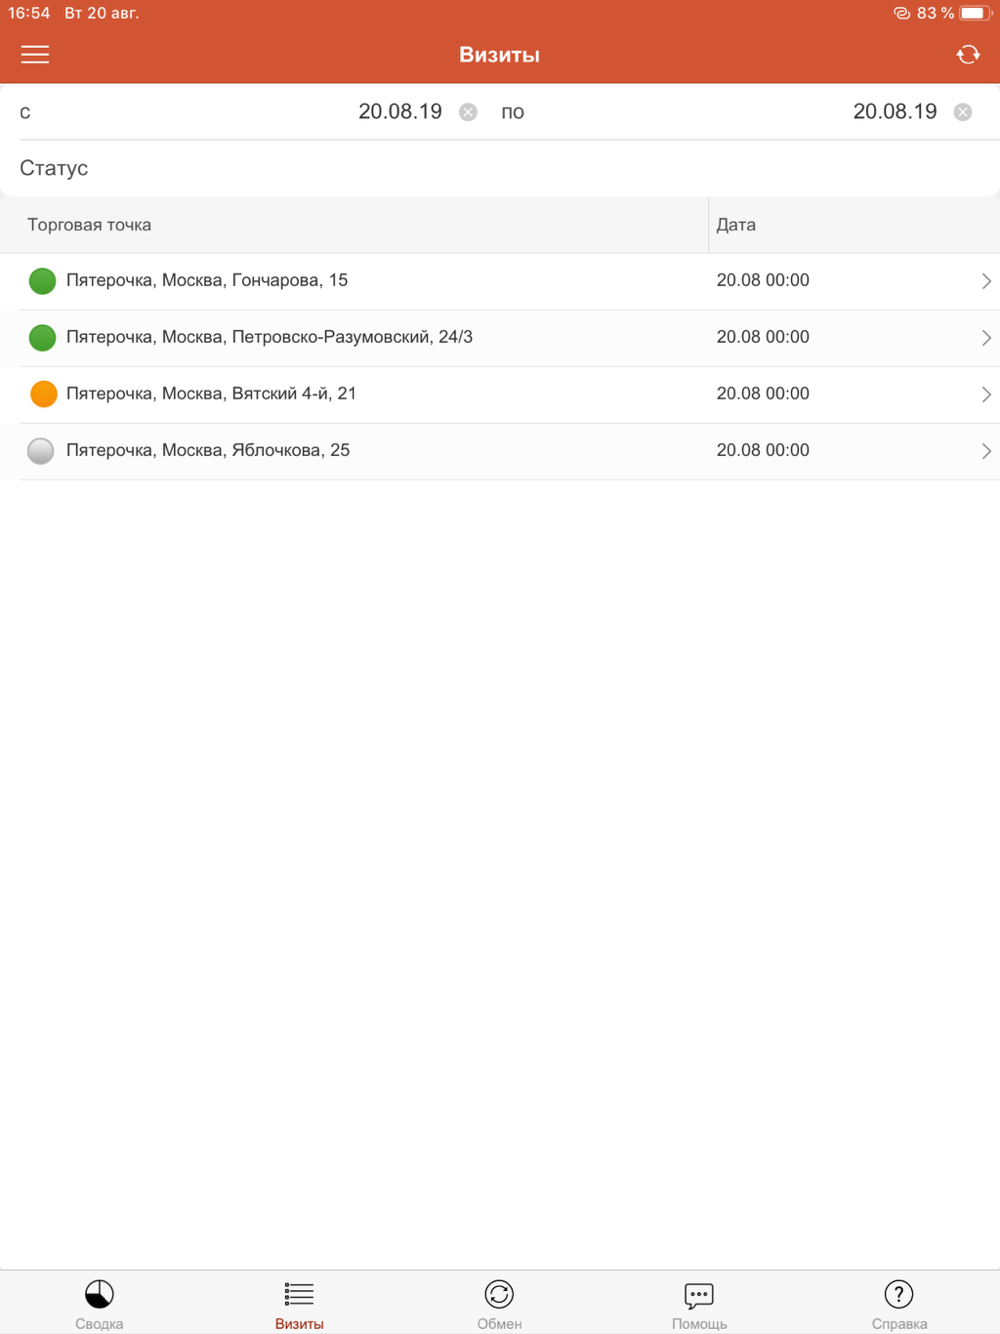Open visit Пятерочка, Москва, Яблочкова, 25
Viewport: 1000px width, 1334px height.
(x=500, y=451)
